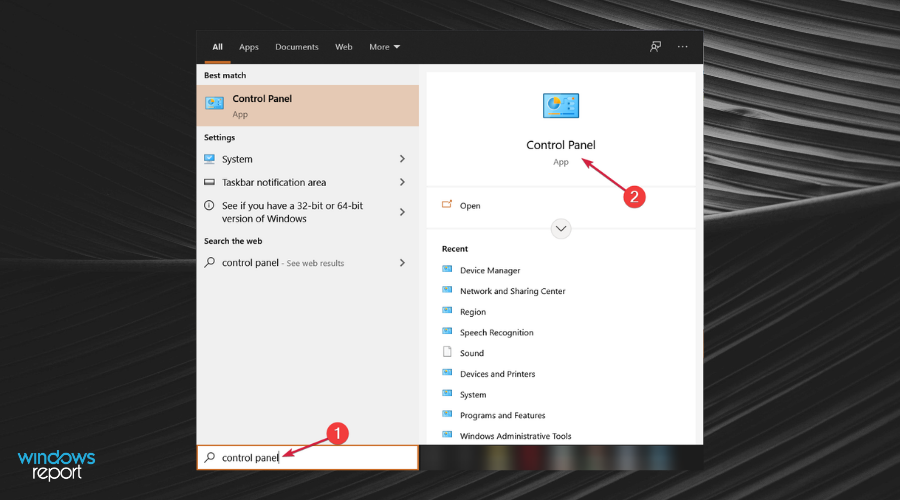Expand the System result chevron
900x500 pixels.
[x=402, y=158]
